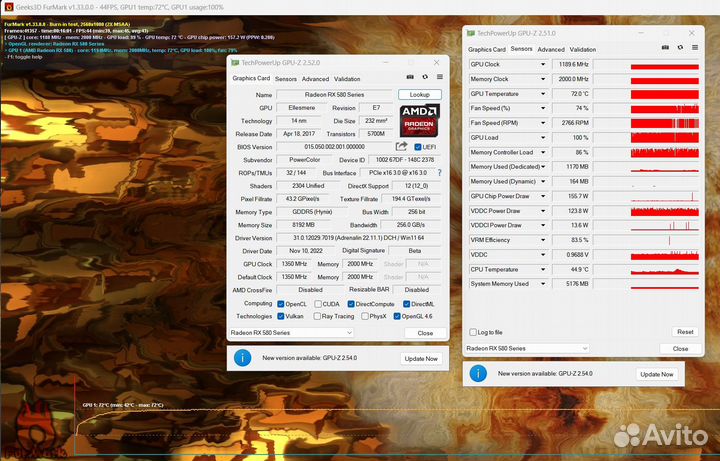Open the Memory Clock sensor dropdown
Viewport: 720px width, 461px height.
click(543, 79)
